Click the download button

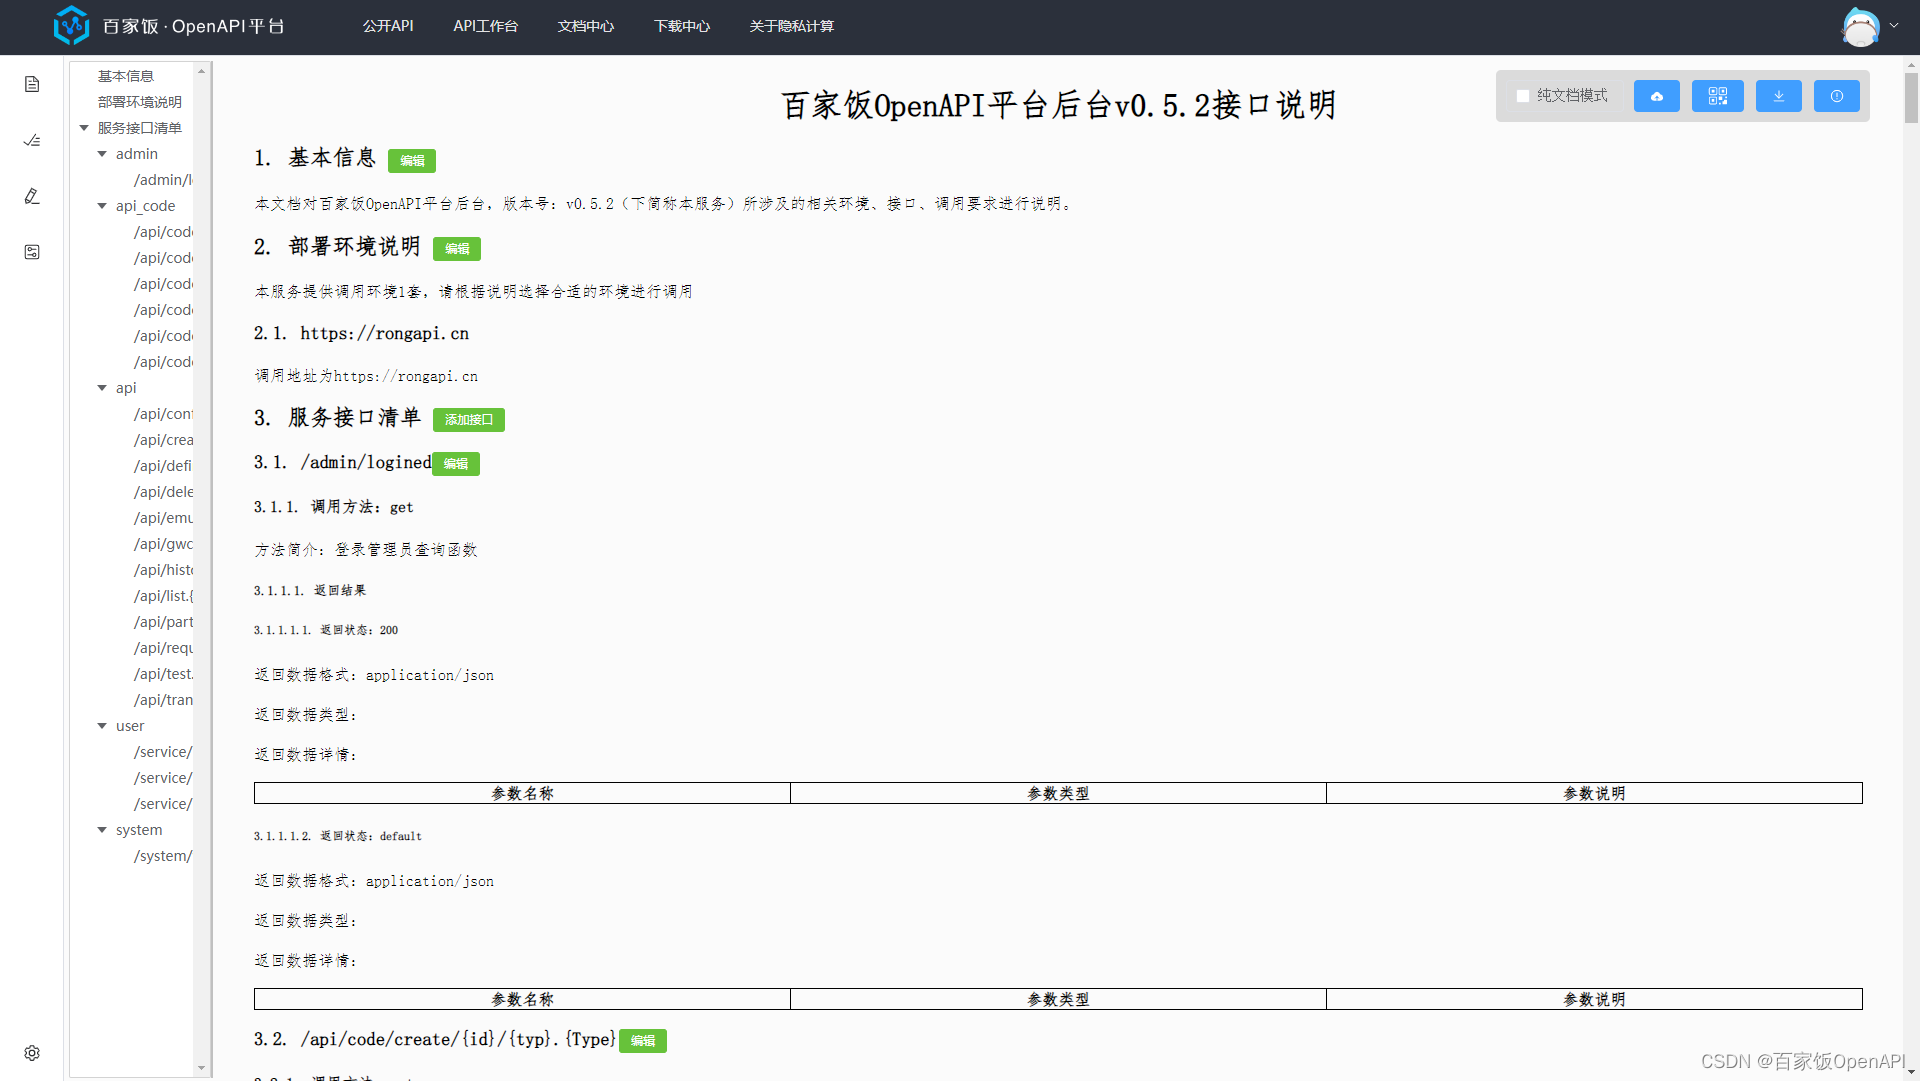click(x=1779, y=96)
